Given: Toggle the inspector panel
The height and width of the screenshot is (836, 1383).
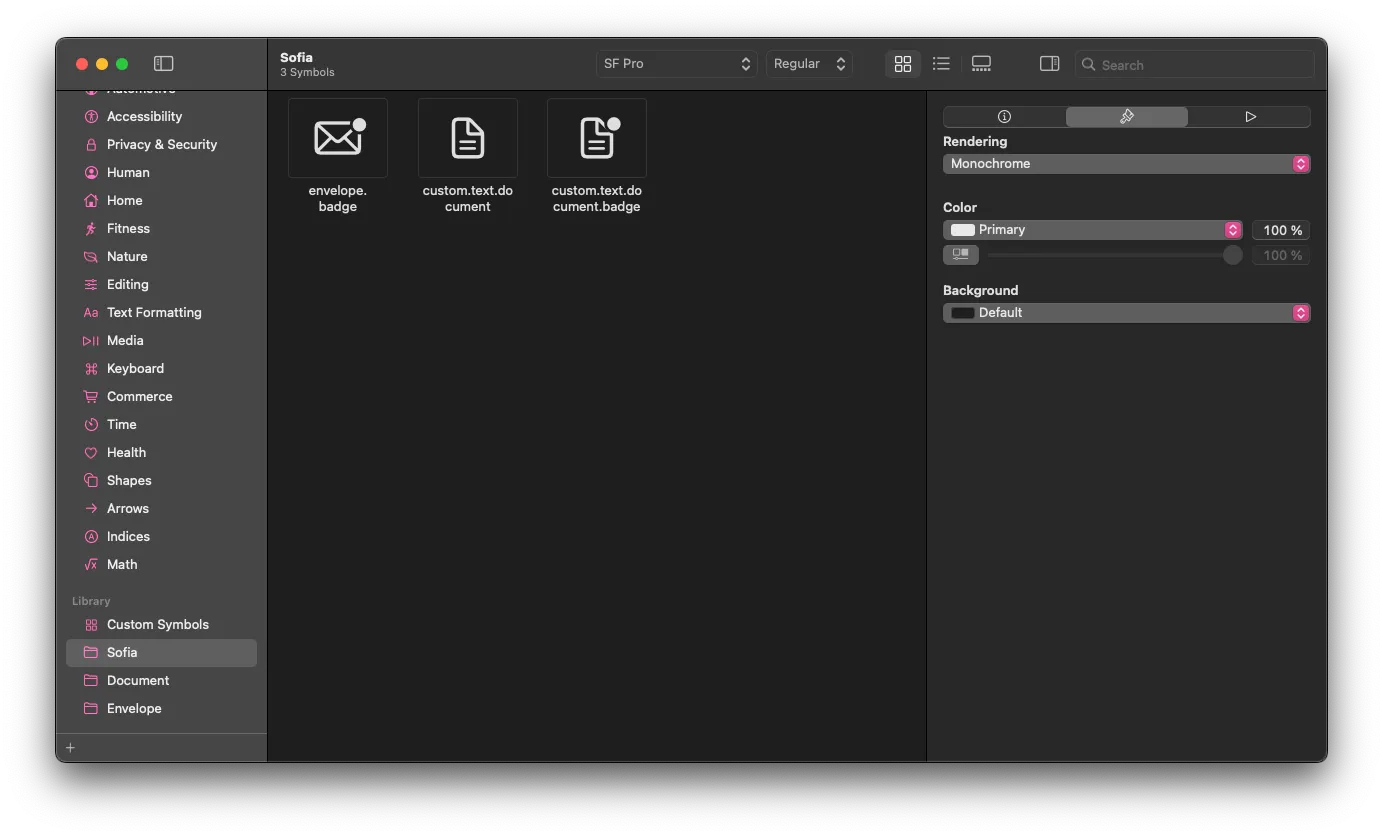Looking at the screenshot, I should (1049, 64).
